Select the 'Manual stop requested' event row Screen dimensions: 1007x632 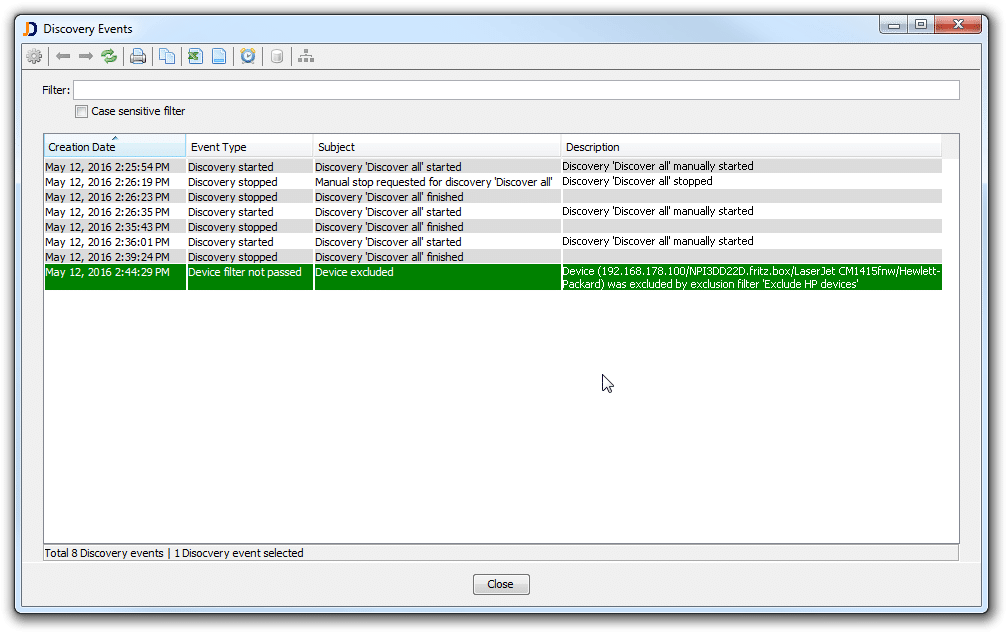tap(433, 182)
